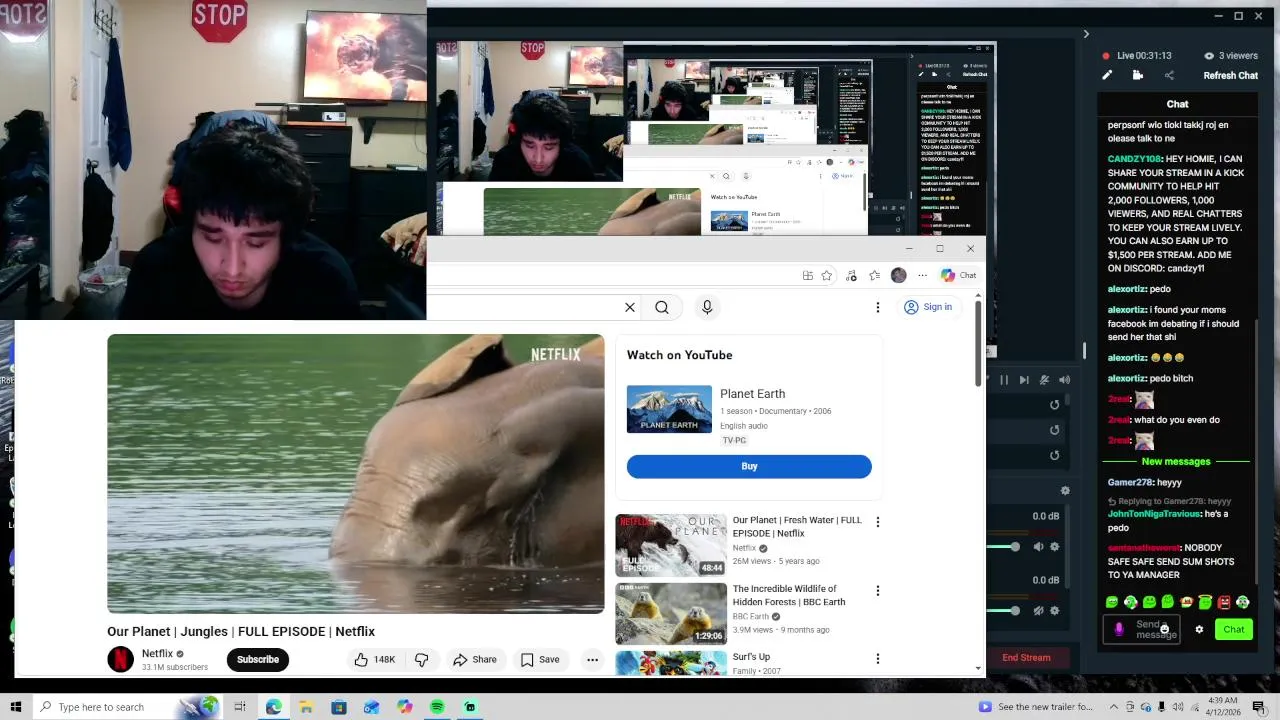Click the bottom reset arrow icon in streaming app
The image size is (1280, 720).
coord(1054,455)
